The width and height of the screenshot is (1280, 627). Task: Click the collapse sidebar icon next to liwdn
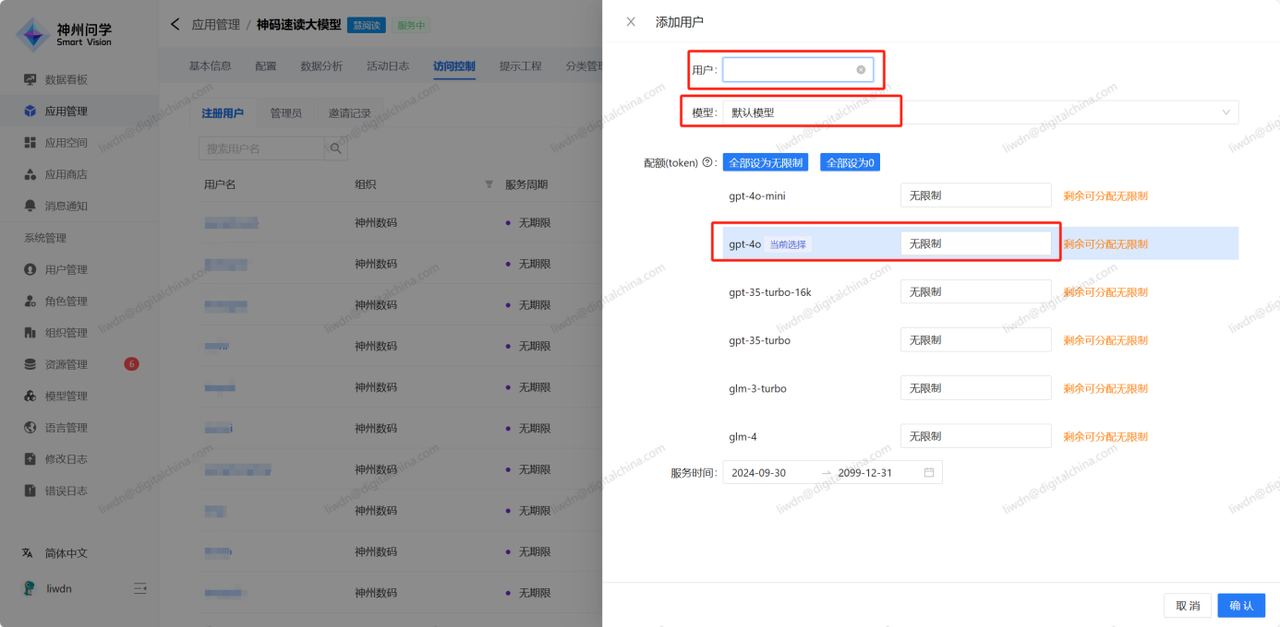pos(141,589)
